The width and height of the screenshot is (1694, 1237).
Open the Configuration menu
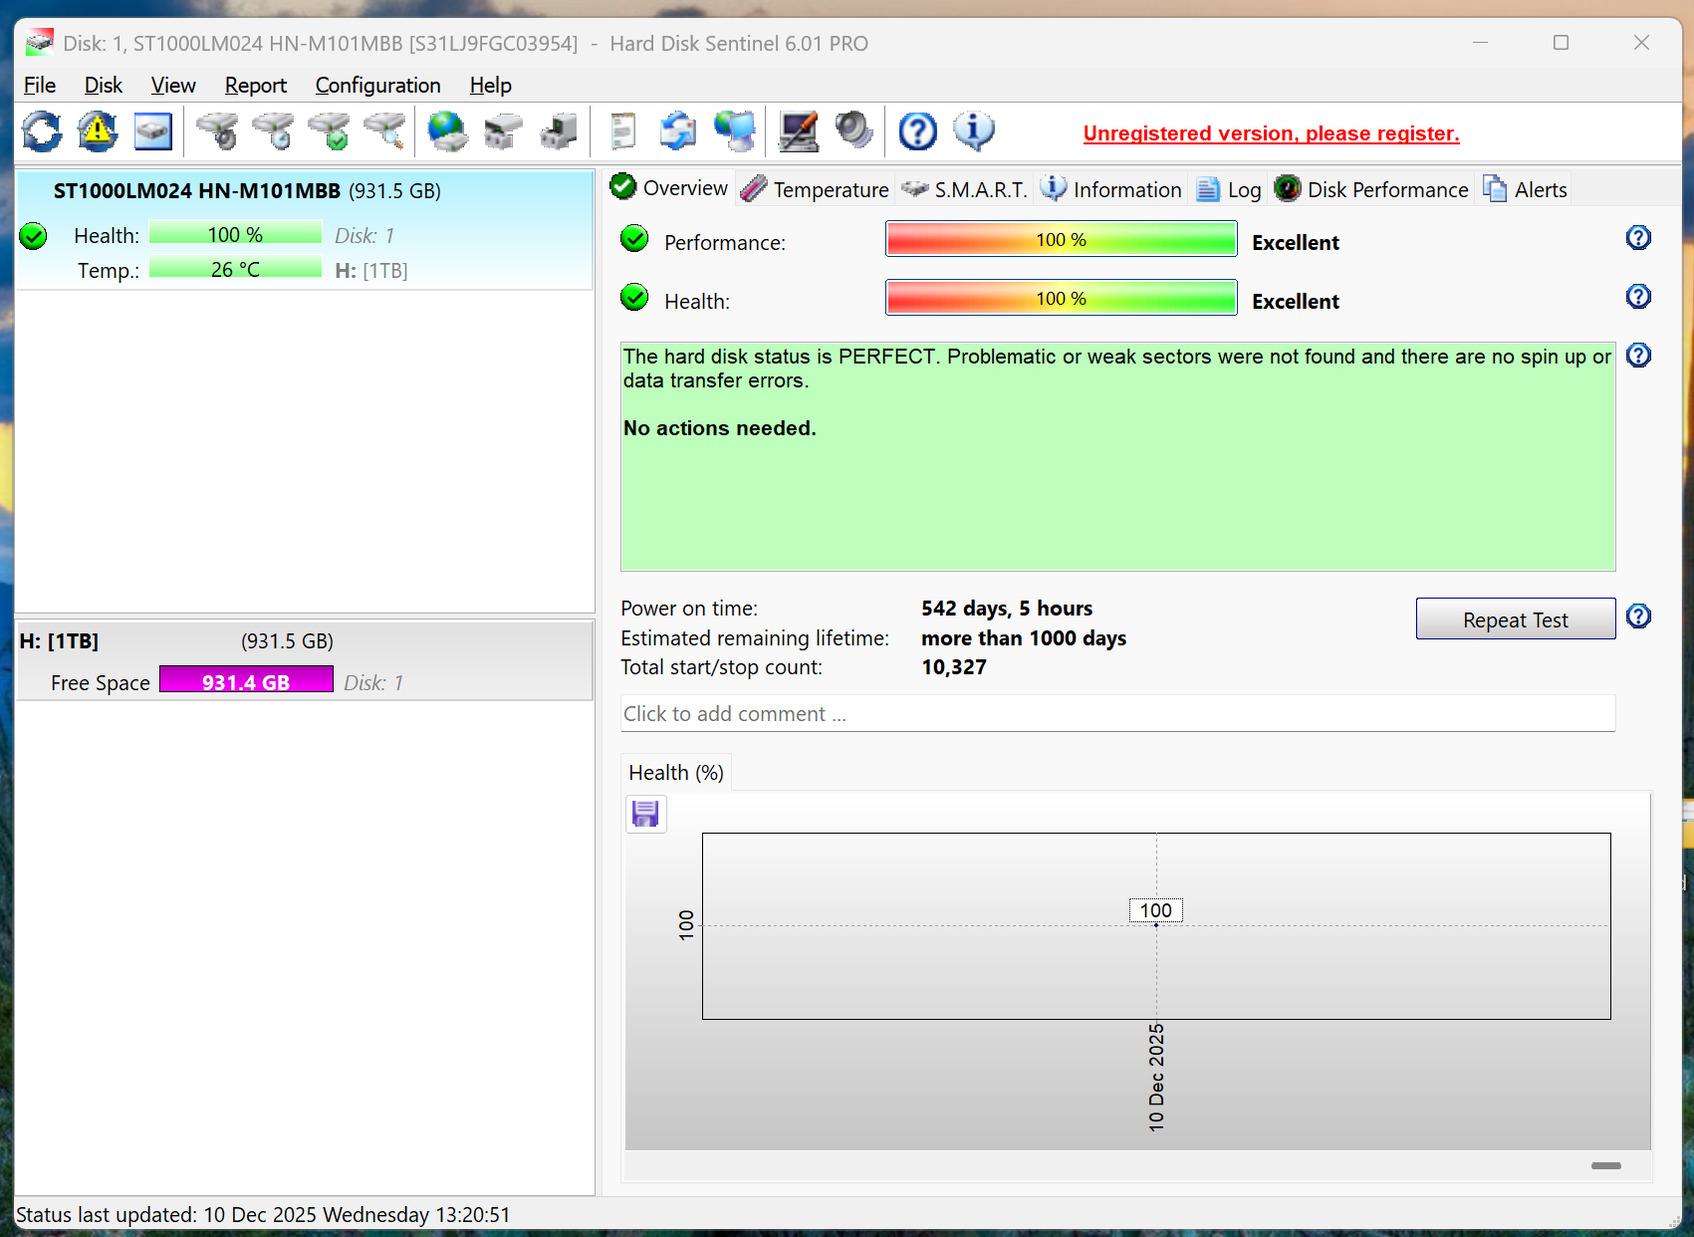pos(378,86)
